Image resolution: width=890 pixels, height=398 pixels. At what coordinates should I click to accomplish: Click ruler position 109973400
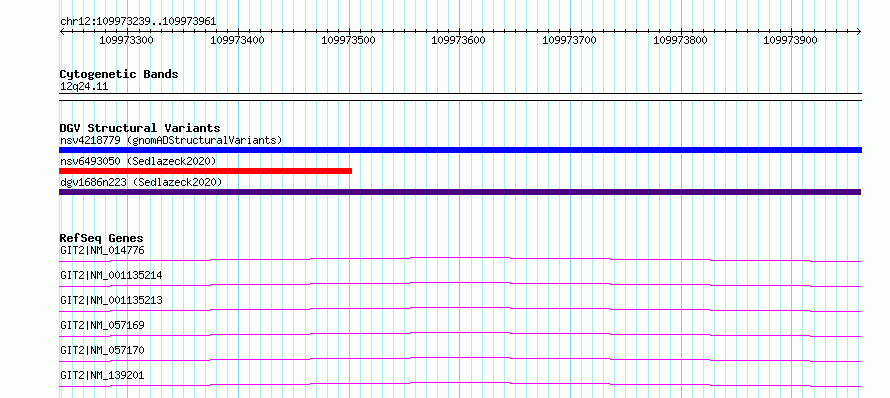(x=237, y=40)
